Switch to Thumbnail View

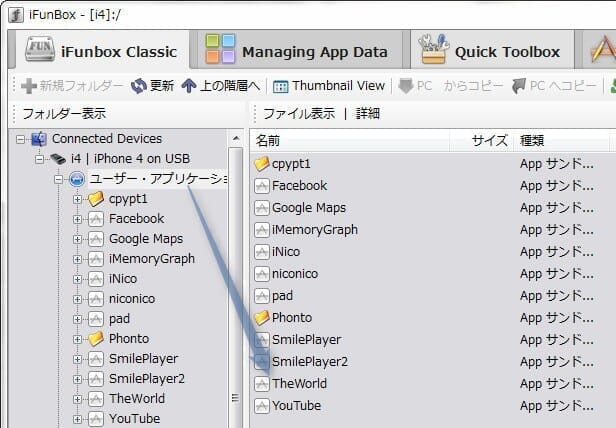pyautogui.click(x=281, y=86)
